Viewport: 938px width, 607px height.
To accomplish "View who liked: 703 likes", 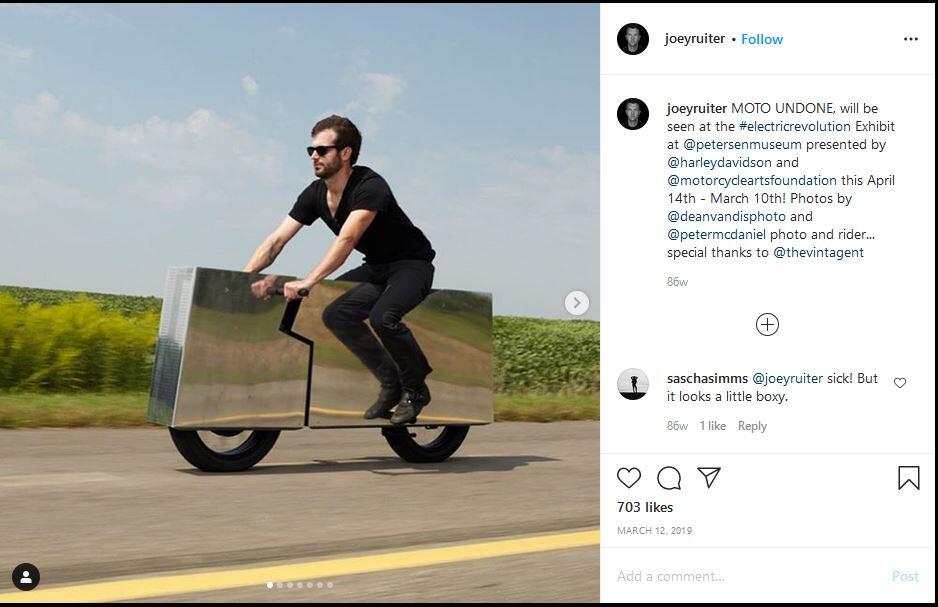I will 645,507.
